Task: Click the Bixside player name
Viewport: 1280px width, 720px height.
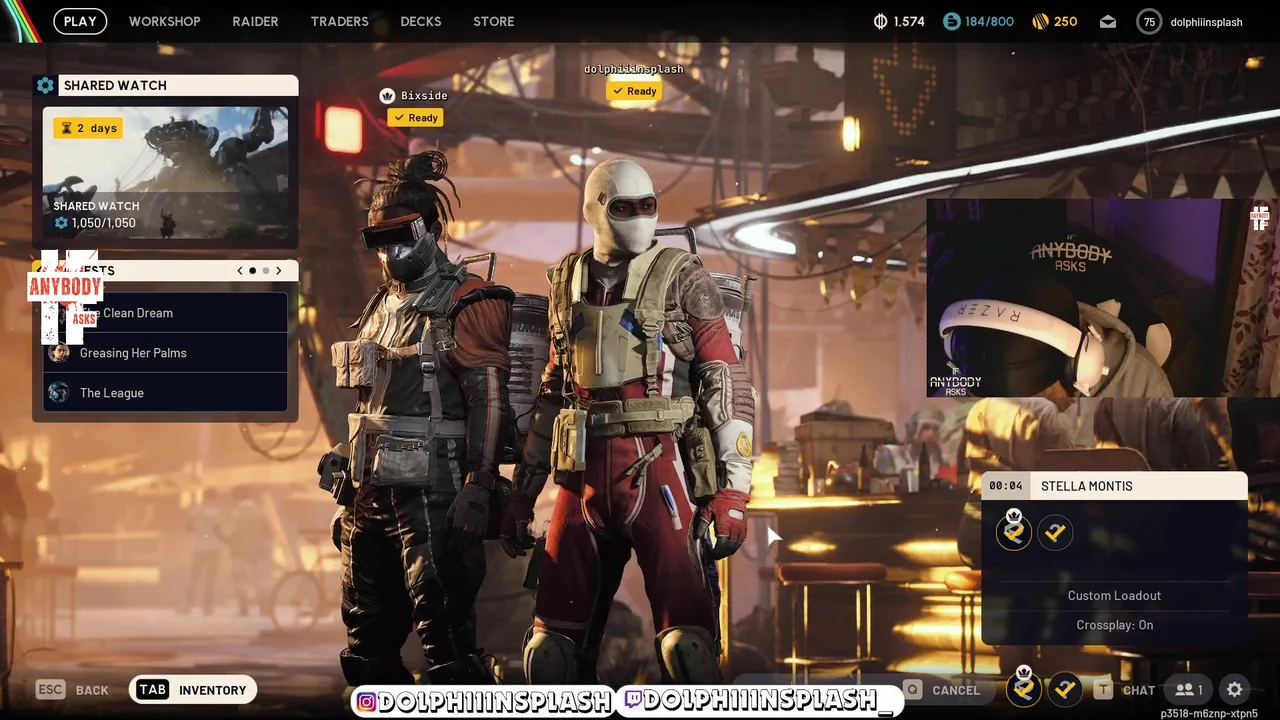Action: click(x=424, y=96)
